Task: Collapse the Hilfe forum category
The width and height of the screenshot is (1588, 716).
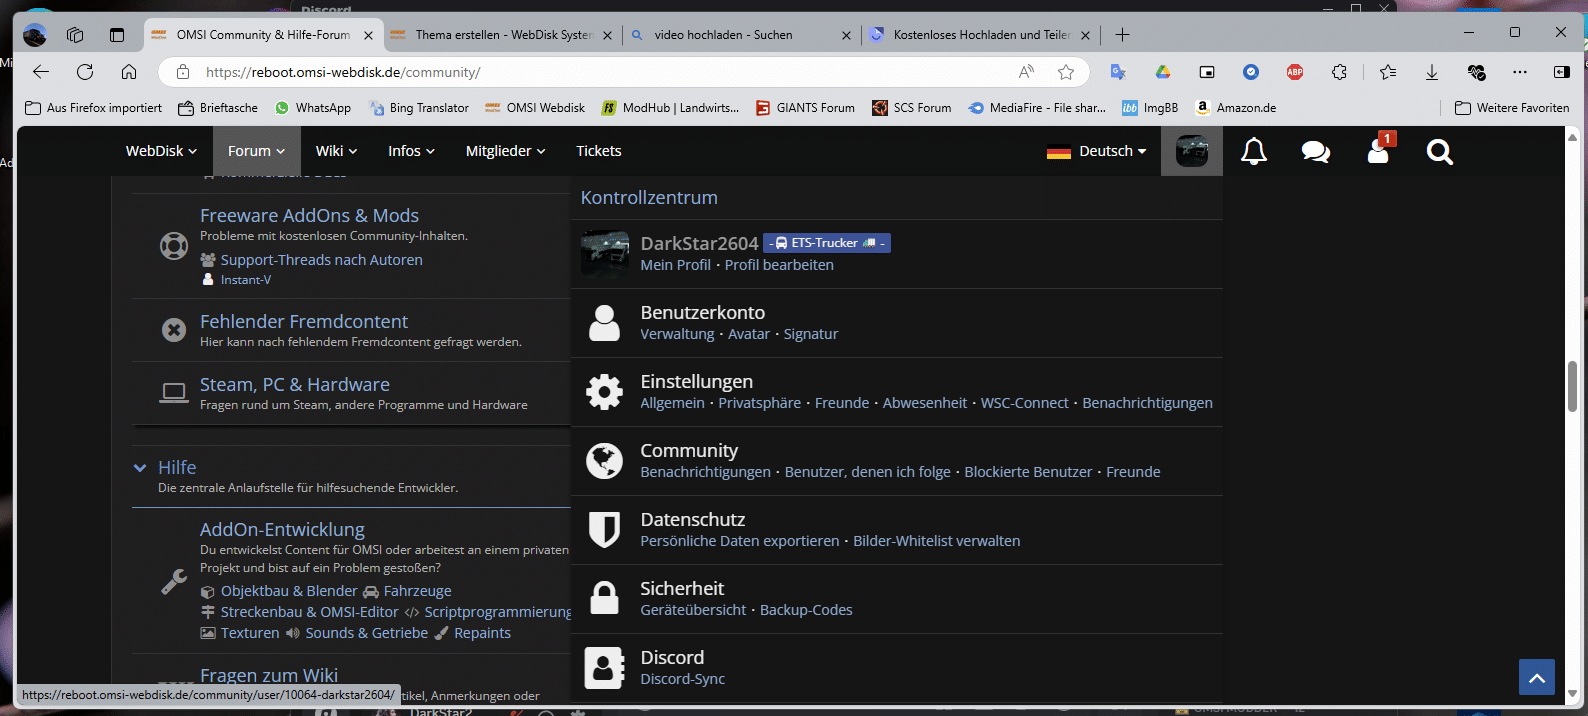Action: (x=140, y=468)
